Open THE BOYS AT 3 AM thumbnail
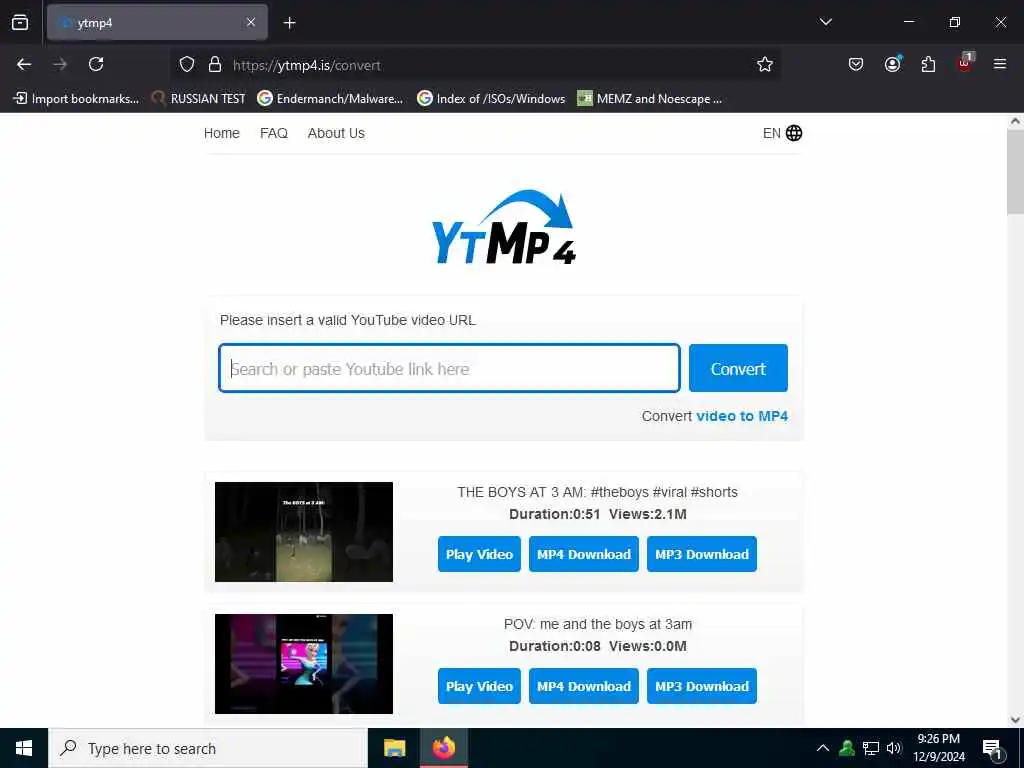The image size is (1024, 768). coord(304,532)
